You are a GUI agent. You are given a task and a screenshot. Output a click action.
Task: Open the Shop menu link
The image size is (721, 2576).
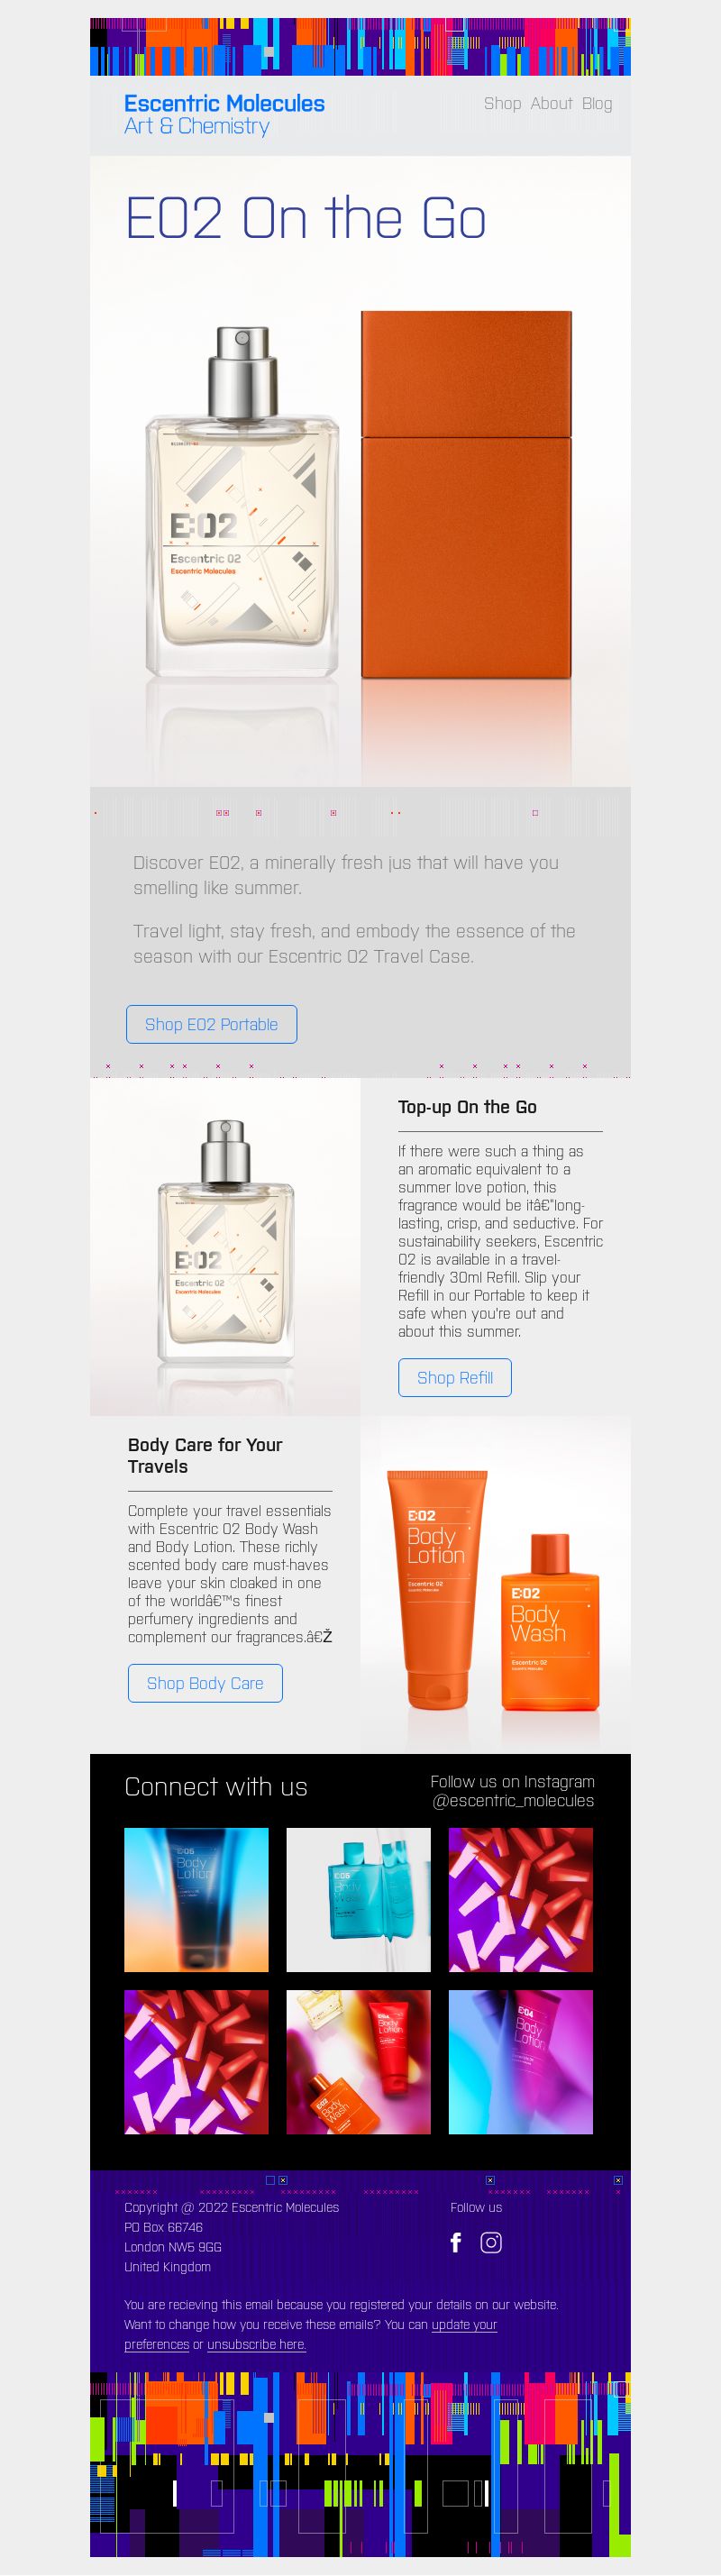502,103
